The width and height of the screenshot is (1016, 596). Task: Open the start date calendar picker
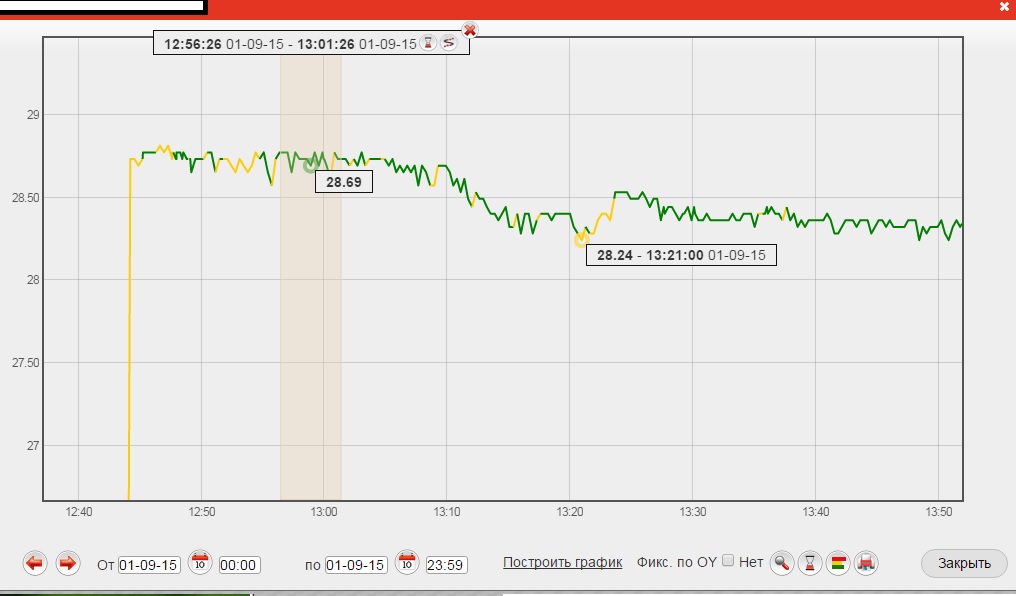(200, 563)
